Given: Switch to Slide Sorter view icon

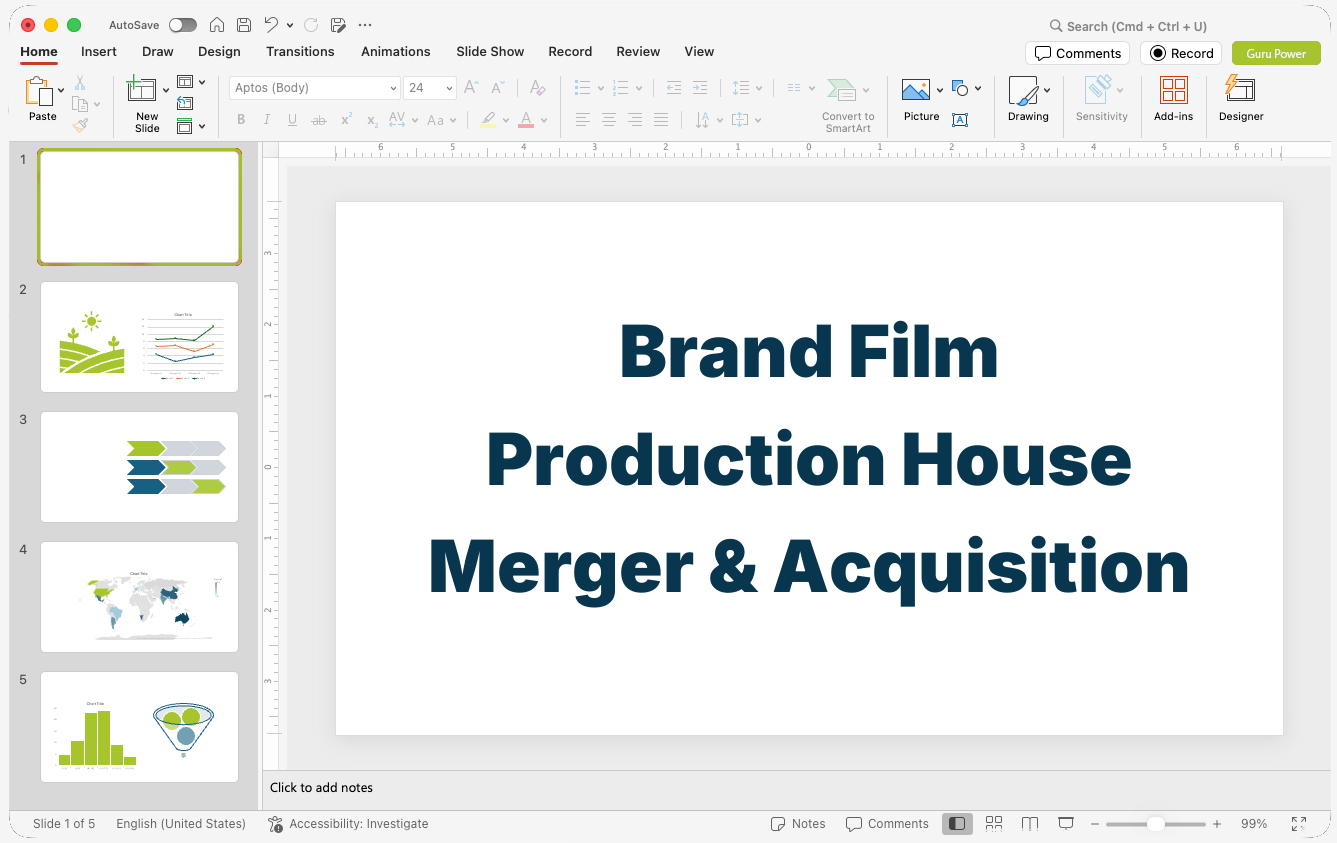Looking at the screenshot, I should click(994, 824).
